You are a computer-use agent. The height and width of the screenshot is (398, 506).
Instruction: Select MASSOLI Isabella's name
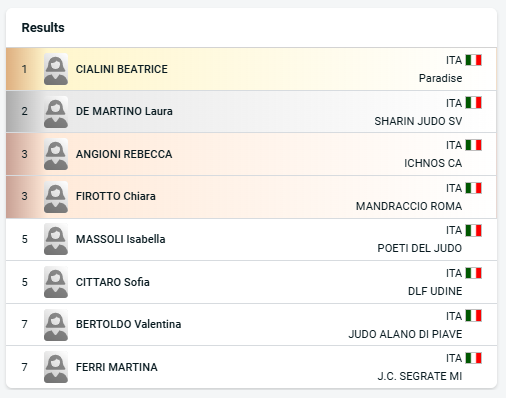120,239
